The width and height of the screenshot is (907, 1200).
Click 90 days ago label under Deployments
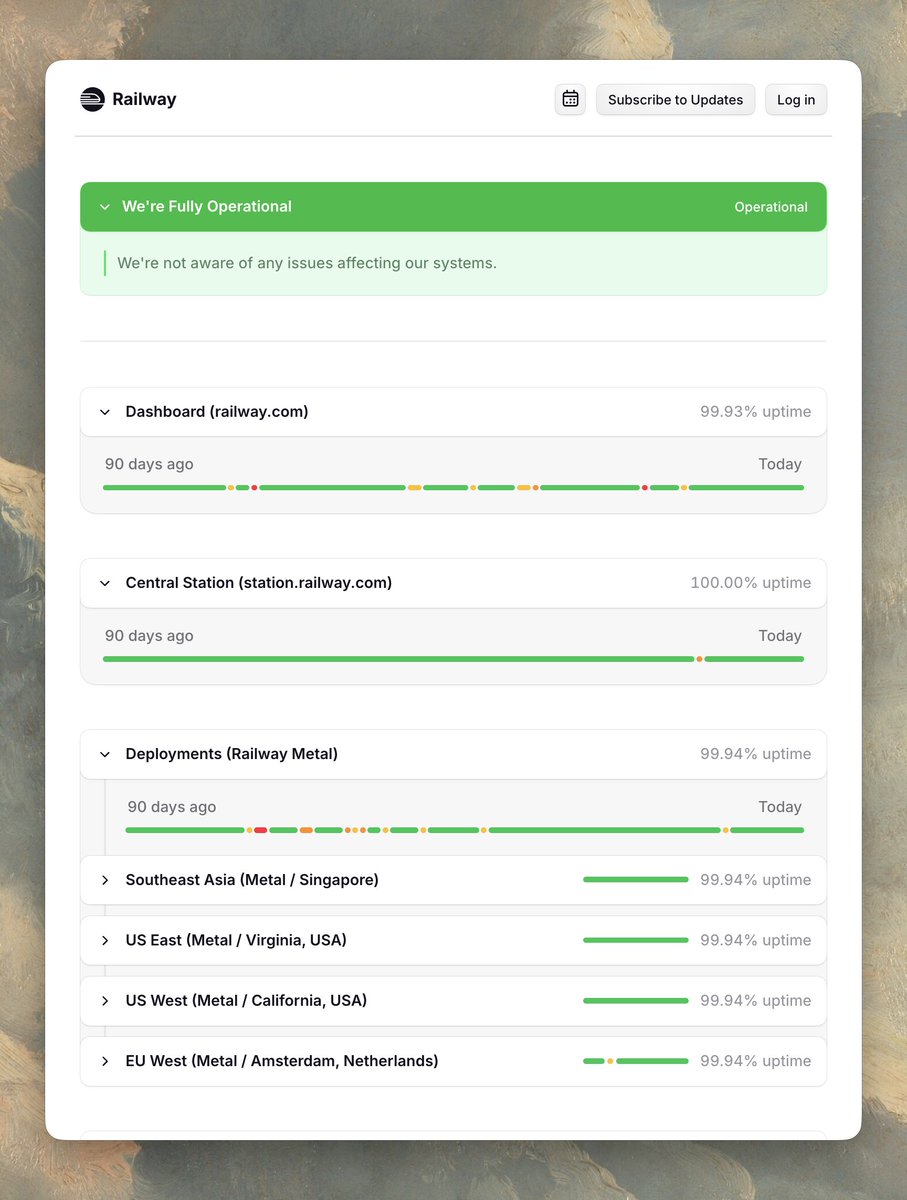click(172, 807)
